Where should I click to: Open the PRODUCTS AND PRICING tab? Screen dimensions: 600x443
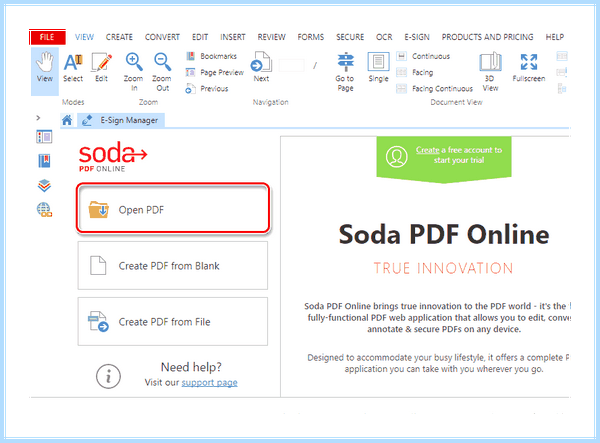point(488,37)
